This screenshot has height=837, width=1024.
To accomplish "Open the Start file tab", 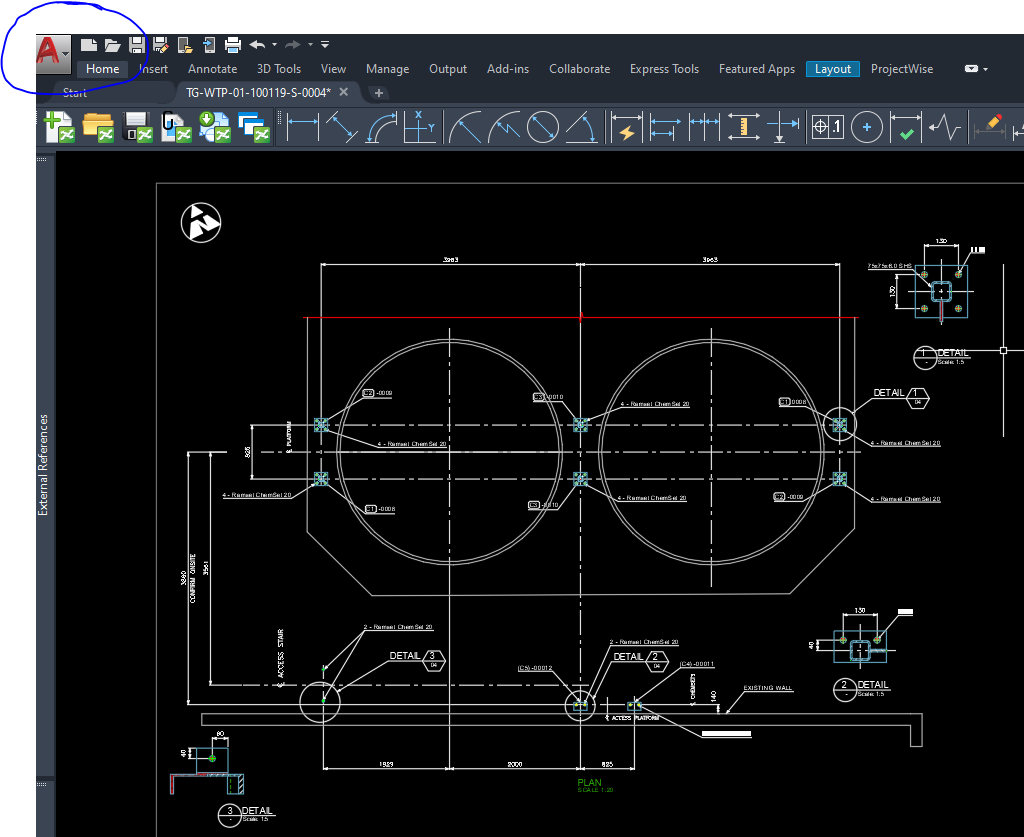I will (75, 91).
